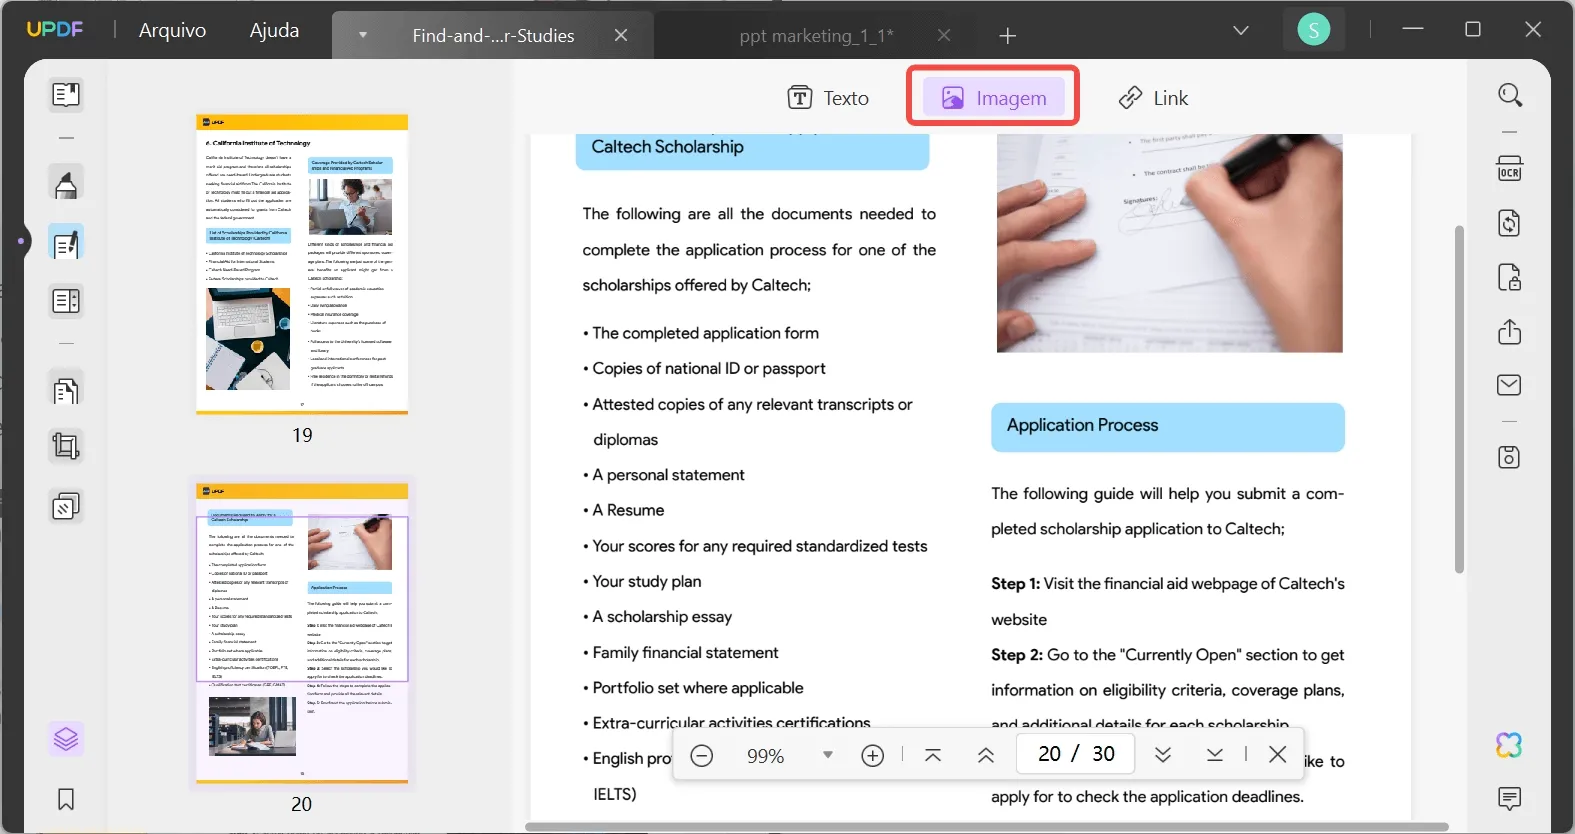The image size is (1575, 834).
Task: Open the Reader mode icon in left sidebar
Action: tap(66, 95)
